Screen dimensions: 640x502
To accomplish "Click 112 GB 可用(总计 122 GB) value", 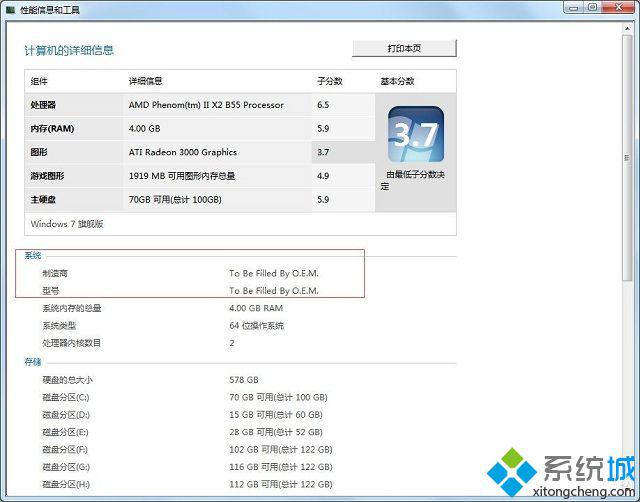I will coord(281,484).
